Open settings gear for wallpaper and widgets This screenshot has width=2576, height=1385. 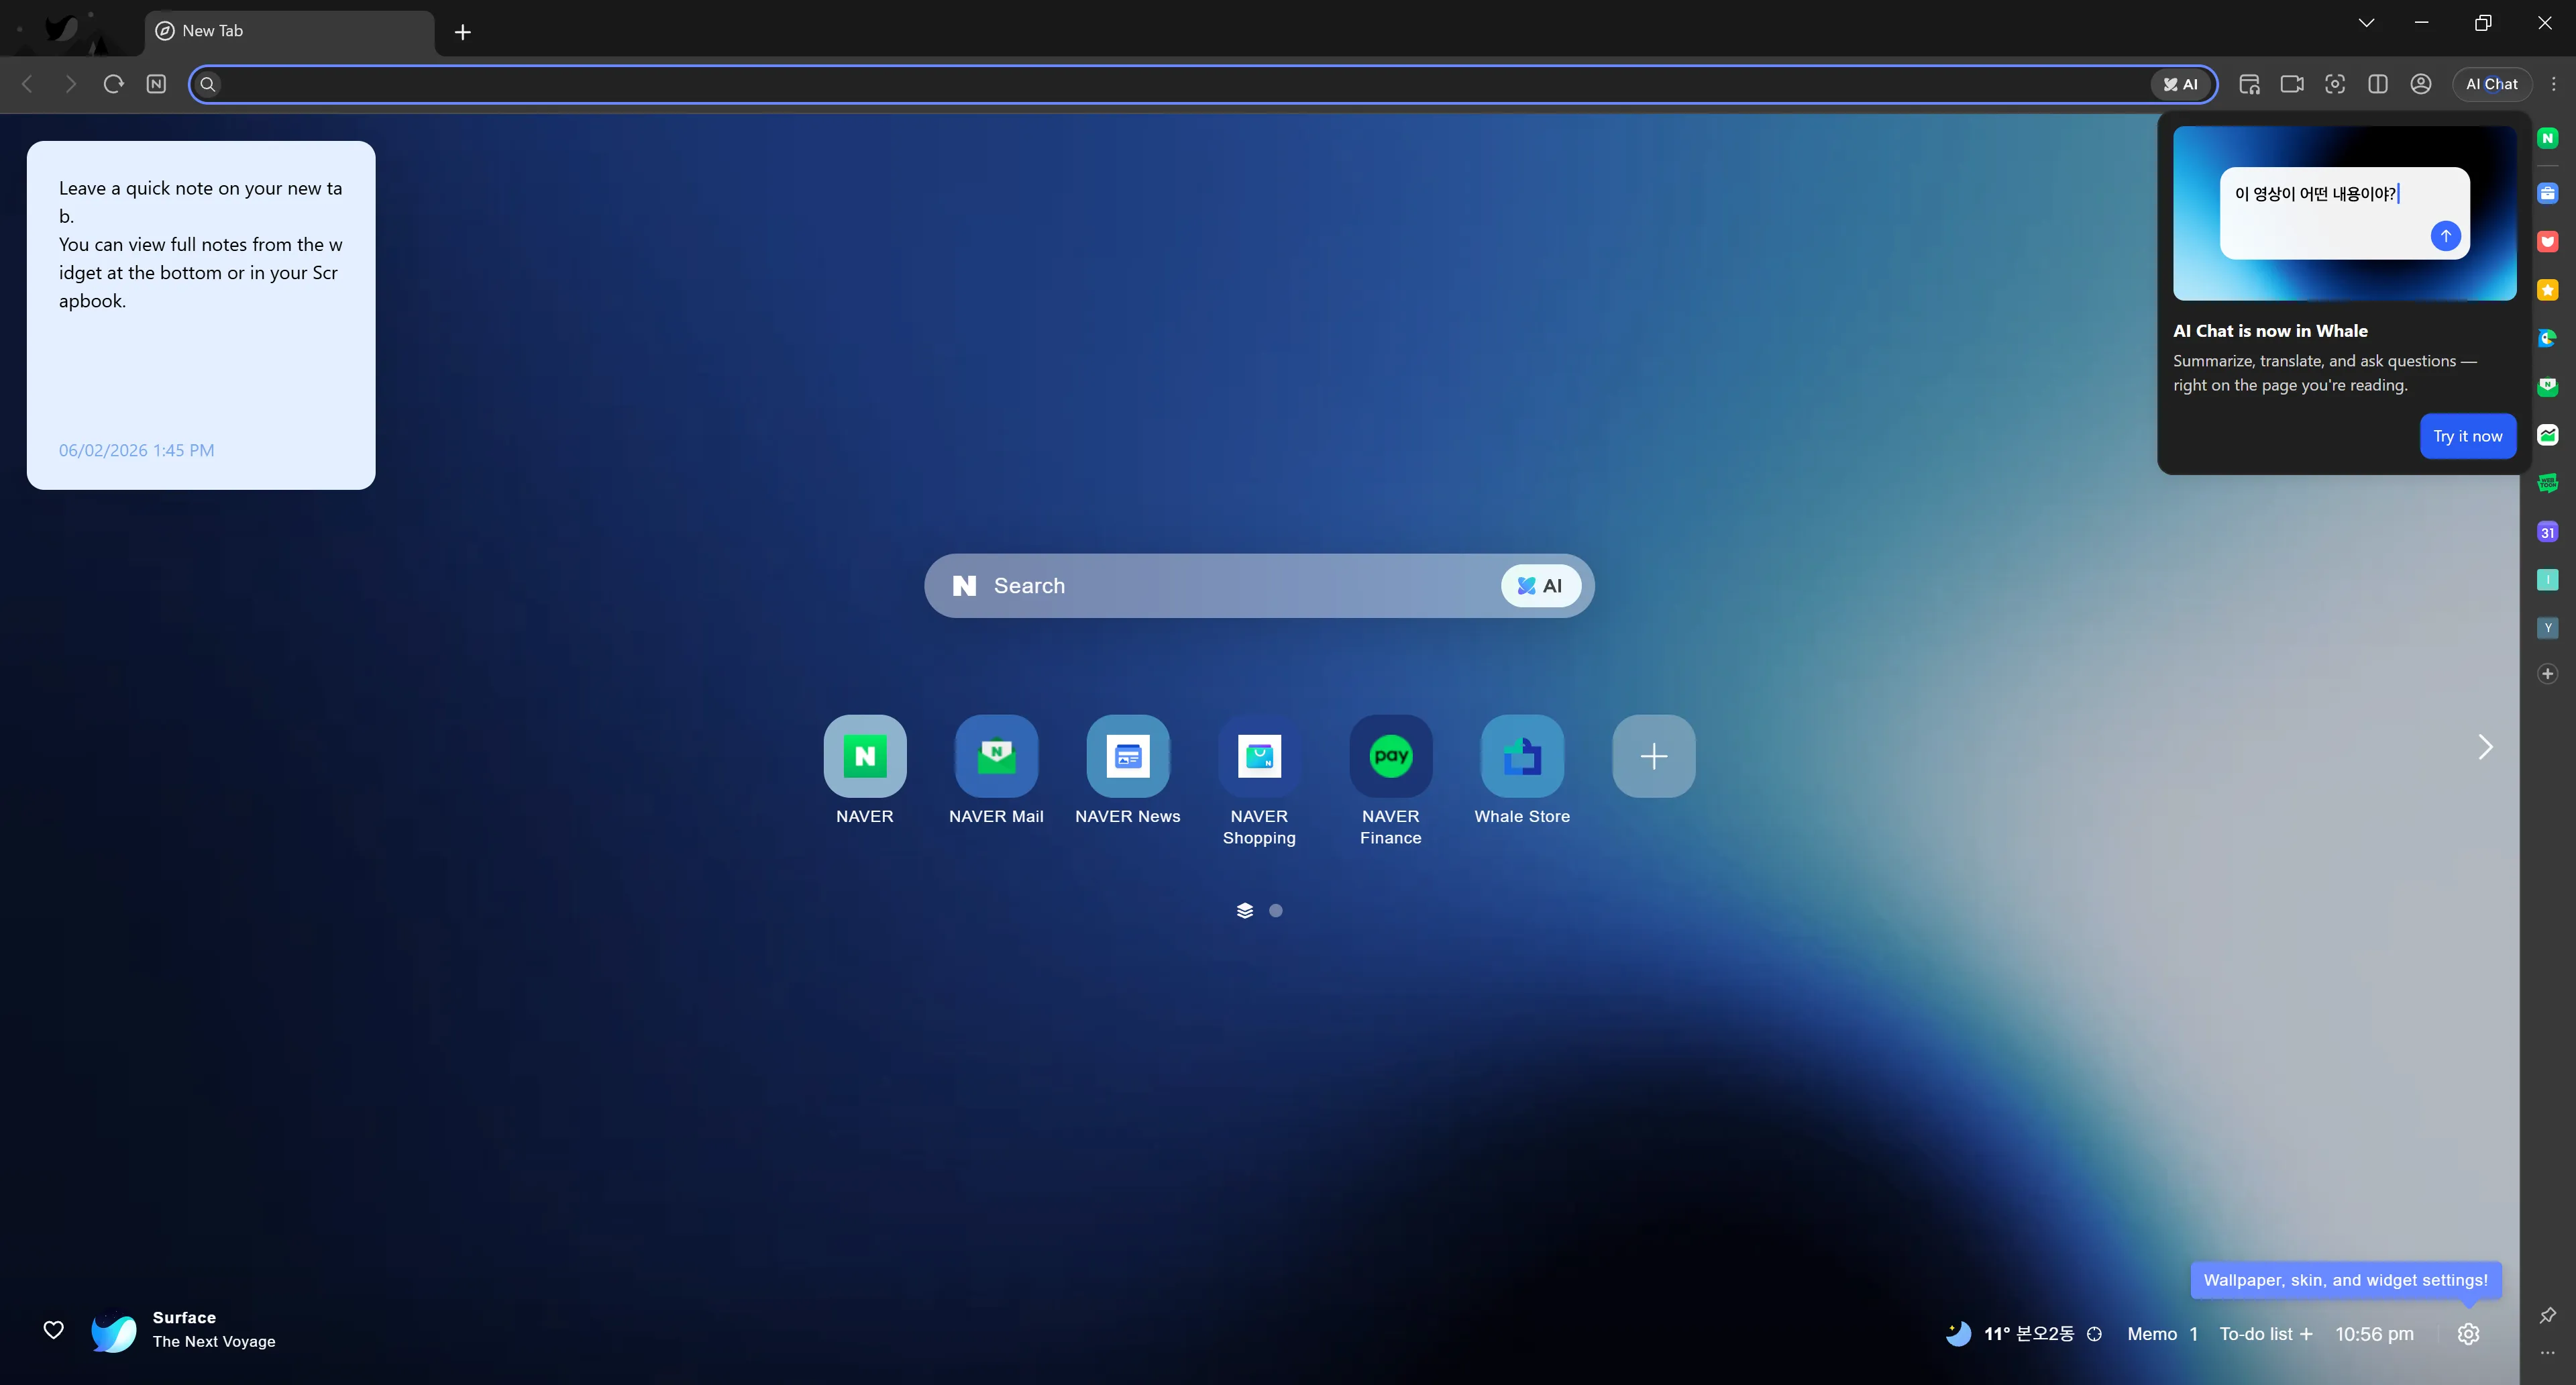2468,1334
